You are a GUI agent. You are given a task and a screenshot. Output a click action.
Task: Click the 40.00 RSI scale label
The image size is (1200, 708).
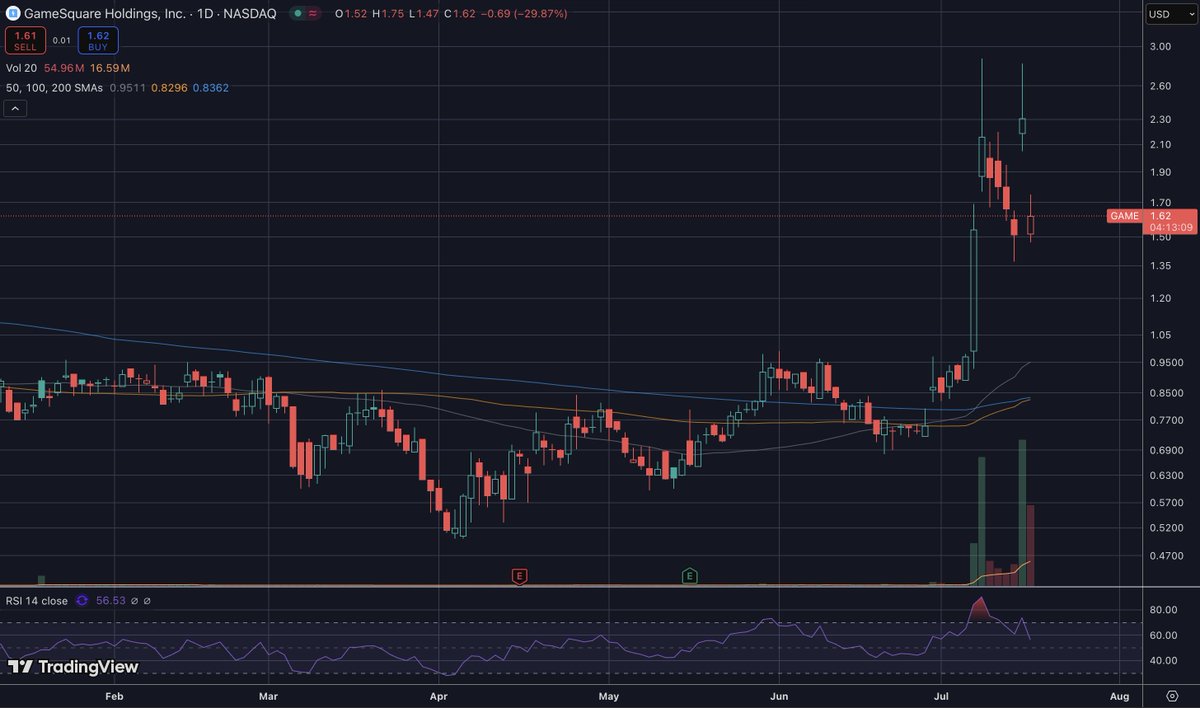(1161, 661)
